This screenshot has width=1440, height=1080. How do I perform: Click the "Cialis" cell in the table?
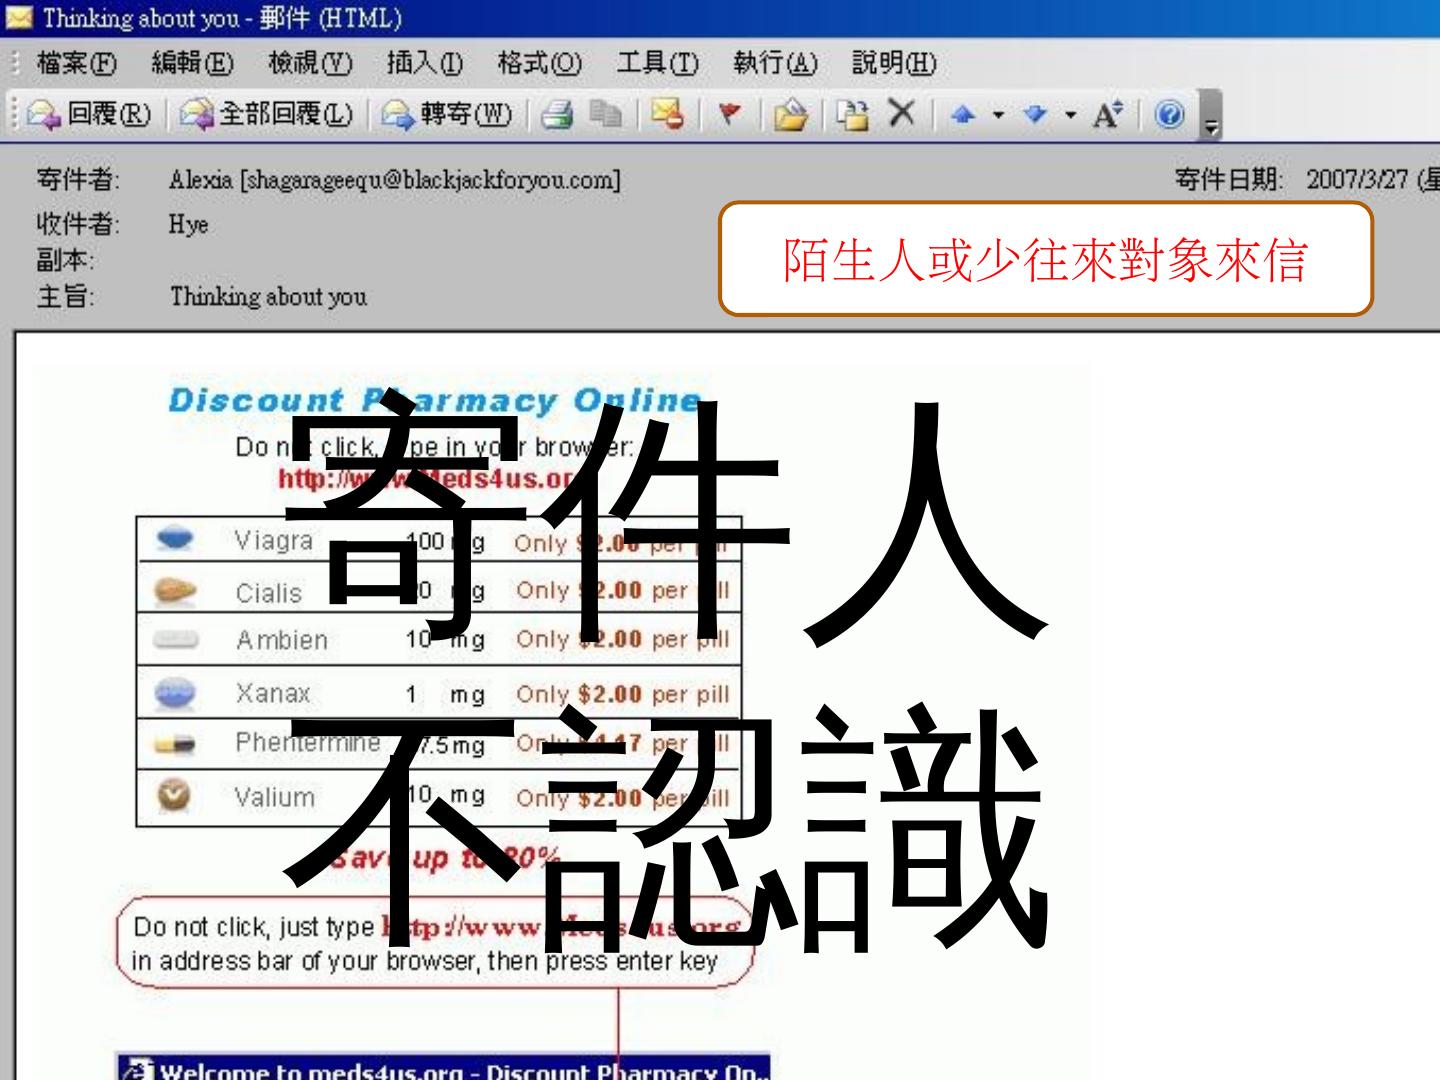[268, 593]
